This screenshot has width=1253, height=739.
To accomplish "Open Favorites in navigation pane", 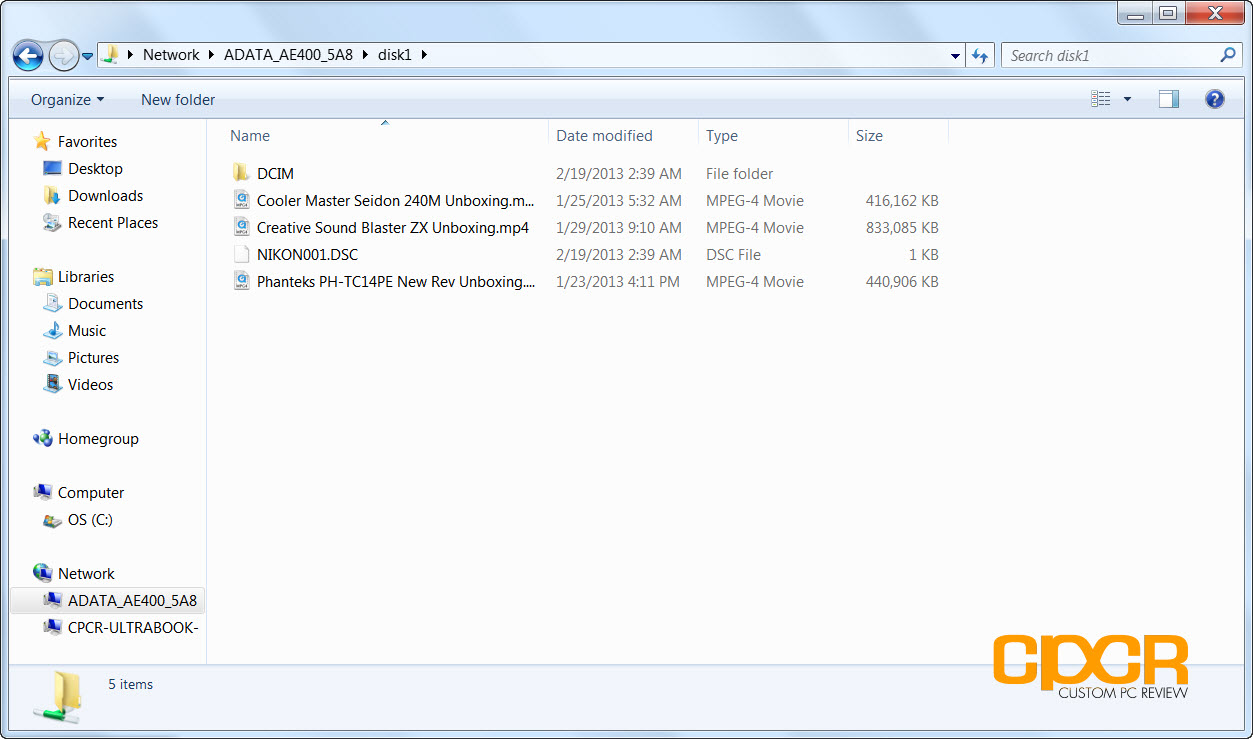I will [x=87, y=141].
